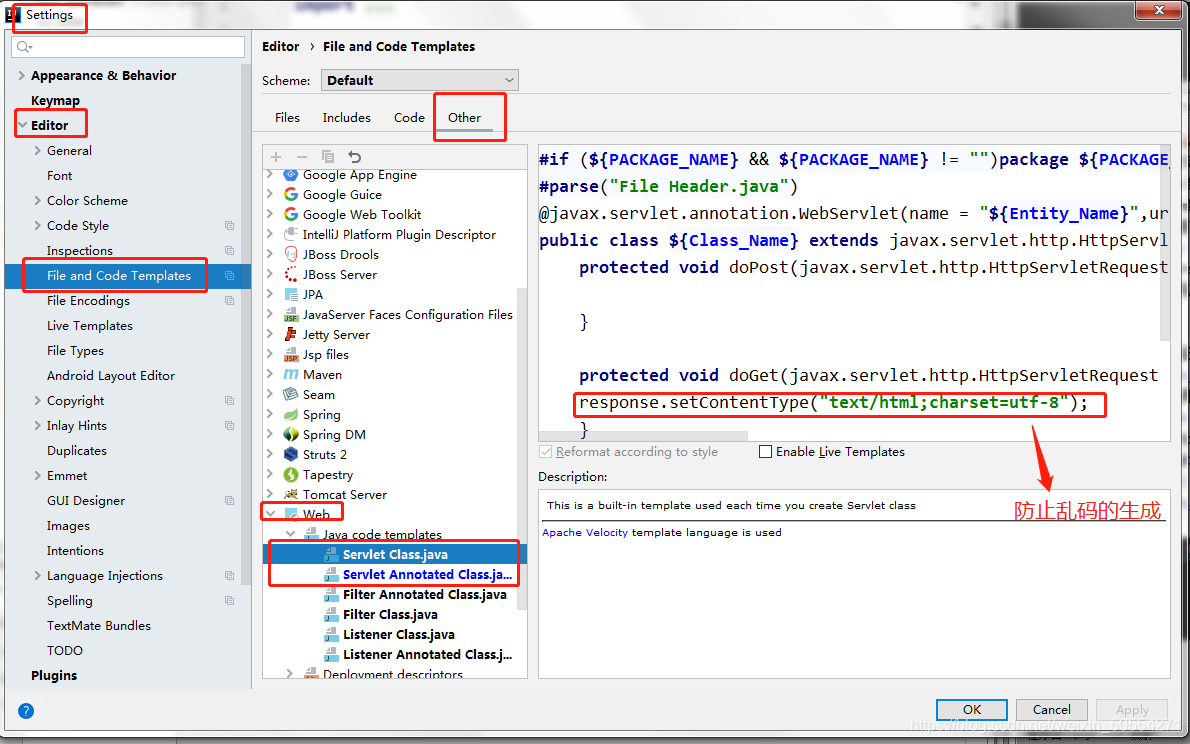Select the JPA icon
This screenshot has height=744, width=1190.
point(291,295)
